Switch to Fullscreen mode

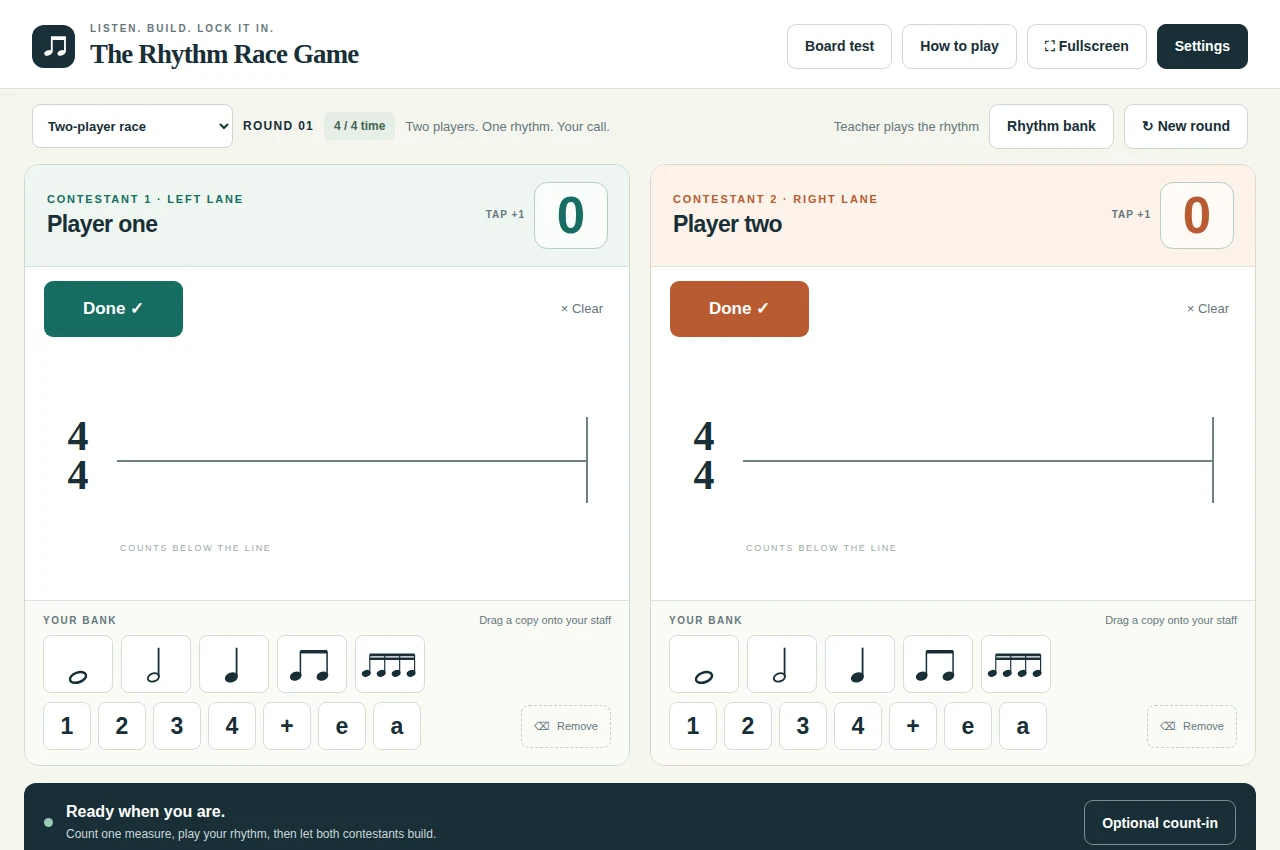pyautogui.click(x=1086, y=46)
